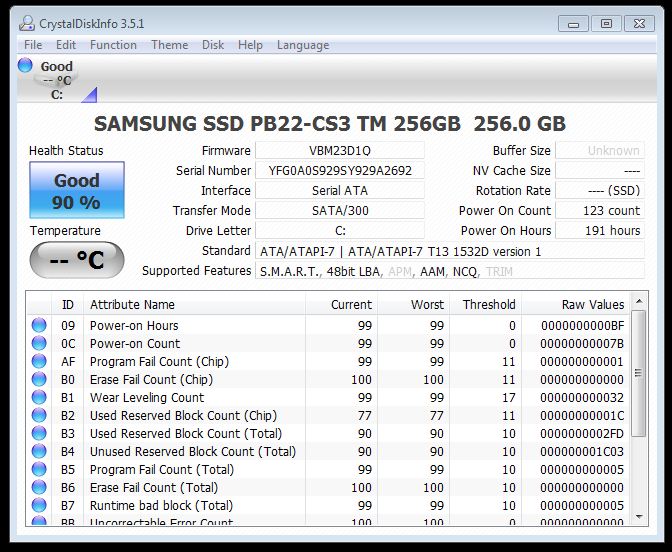672x552 pixels.
Task: Click the Transfer Mode field SATA/300
Action: click(x=340, y=210)
